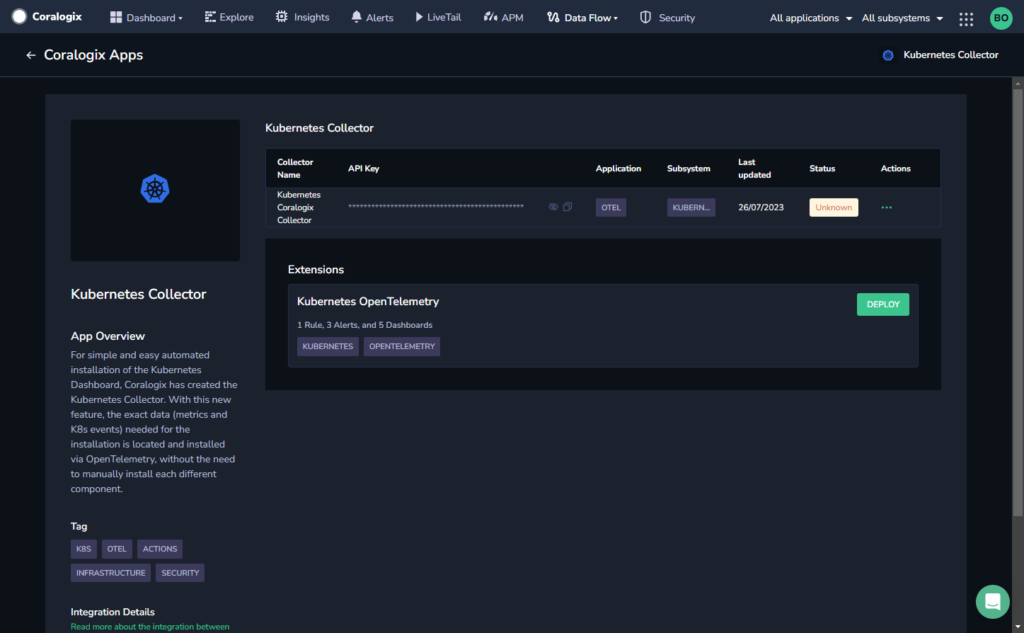This screenshot has width=1024, height=633.
Task: Open the Alerts page
Action: 372,18
